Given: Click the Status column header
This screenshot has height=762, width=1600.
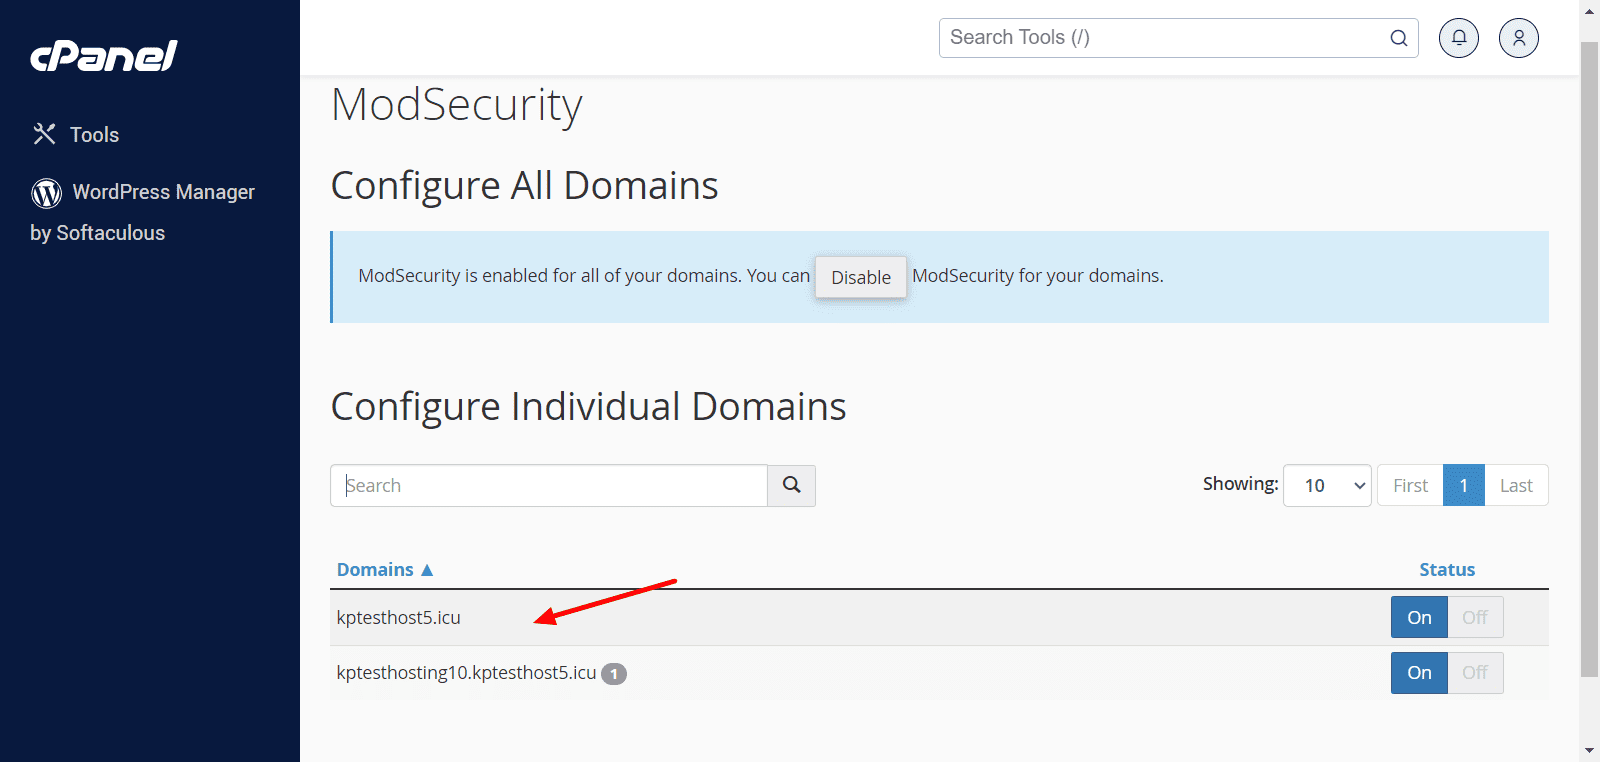Looking at the screenshot, I should (x=1446, y=569).
